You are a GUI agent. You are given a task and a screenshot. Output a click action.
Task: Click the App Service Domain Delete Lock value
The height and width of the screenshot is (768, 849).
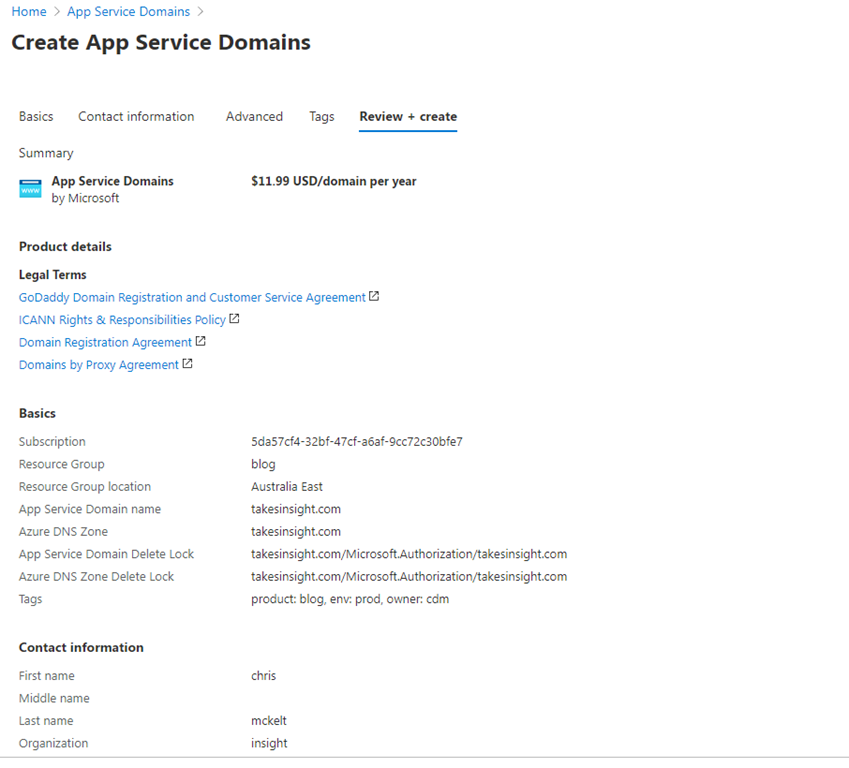409,554
